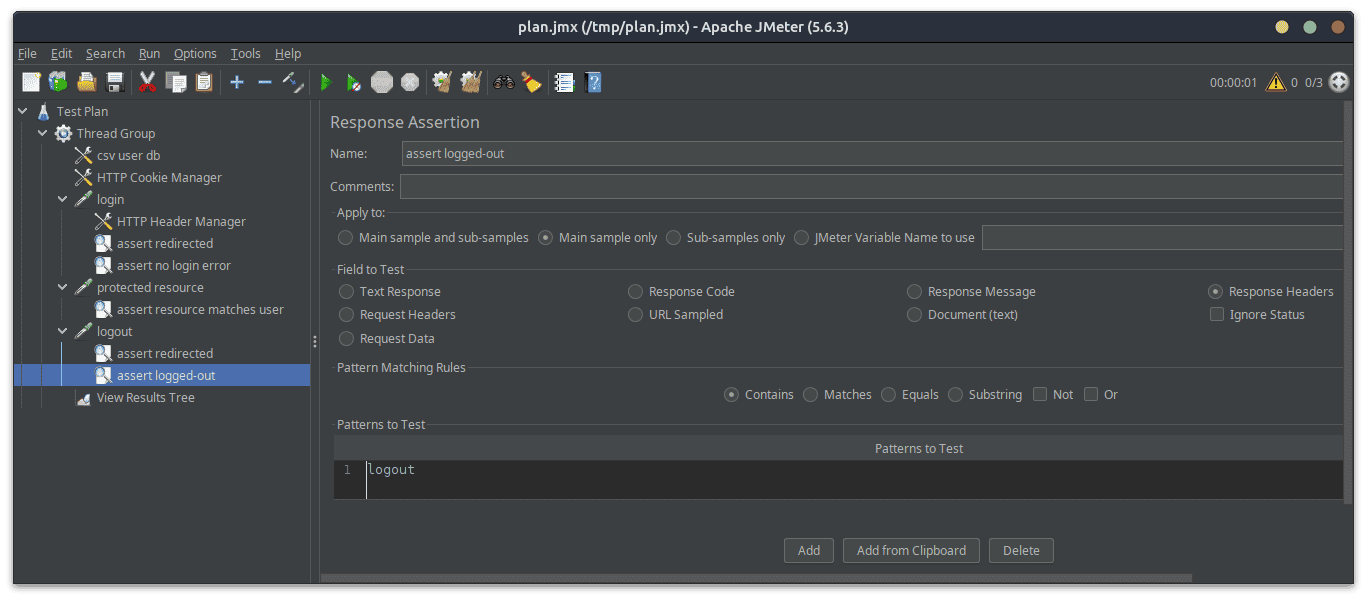Screen dimensions: 1367x600
Task: Start the test with the green play icon
Action: (325, 82)
